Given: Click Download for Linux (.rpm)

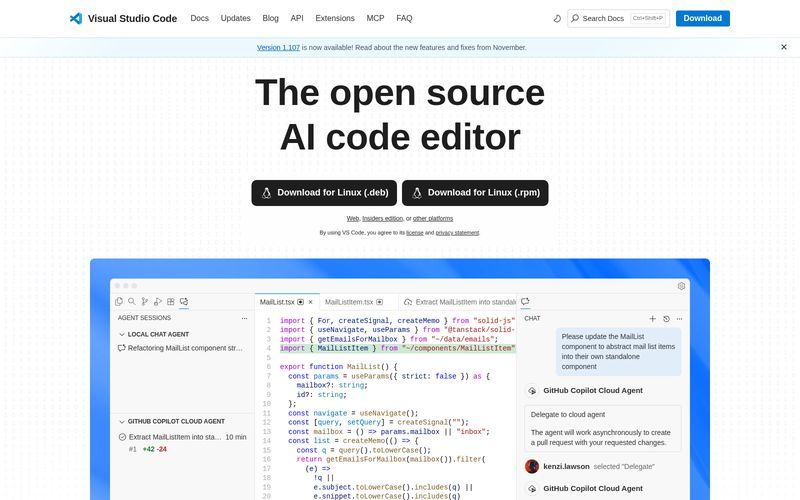Looking at the screenshot, I should [475, 193].
